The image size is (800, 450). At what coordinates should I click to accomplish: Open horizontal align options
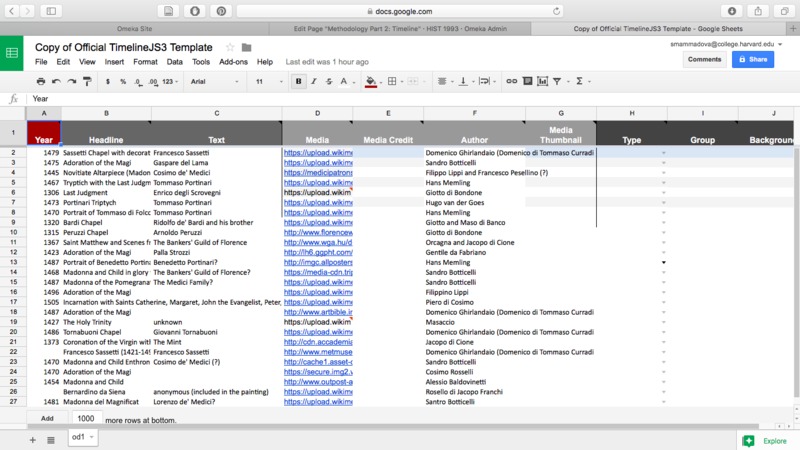click(442, 81)
